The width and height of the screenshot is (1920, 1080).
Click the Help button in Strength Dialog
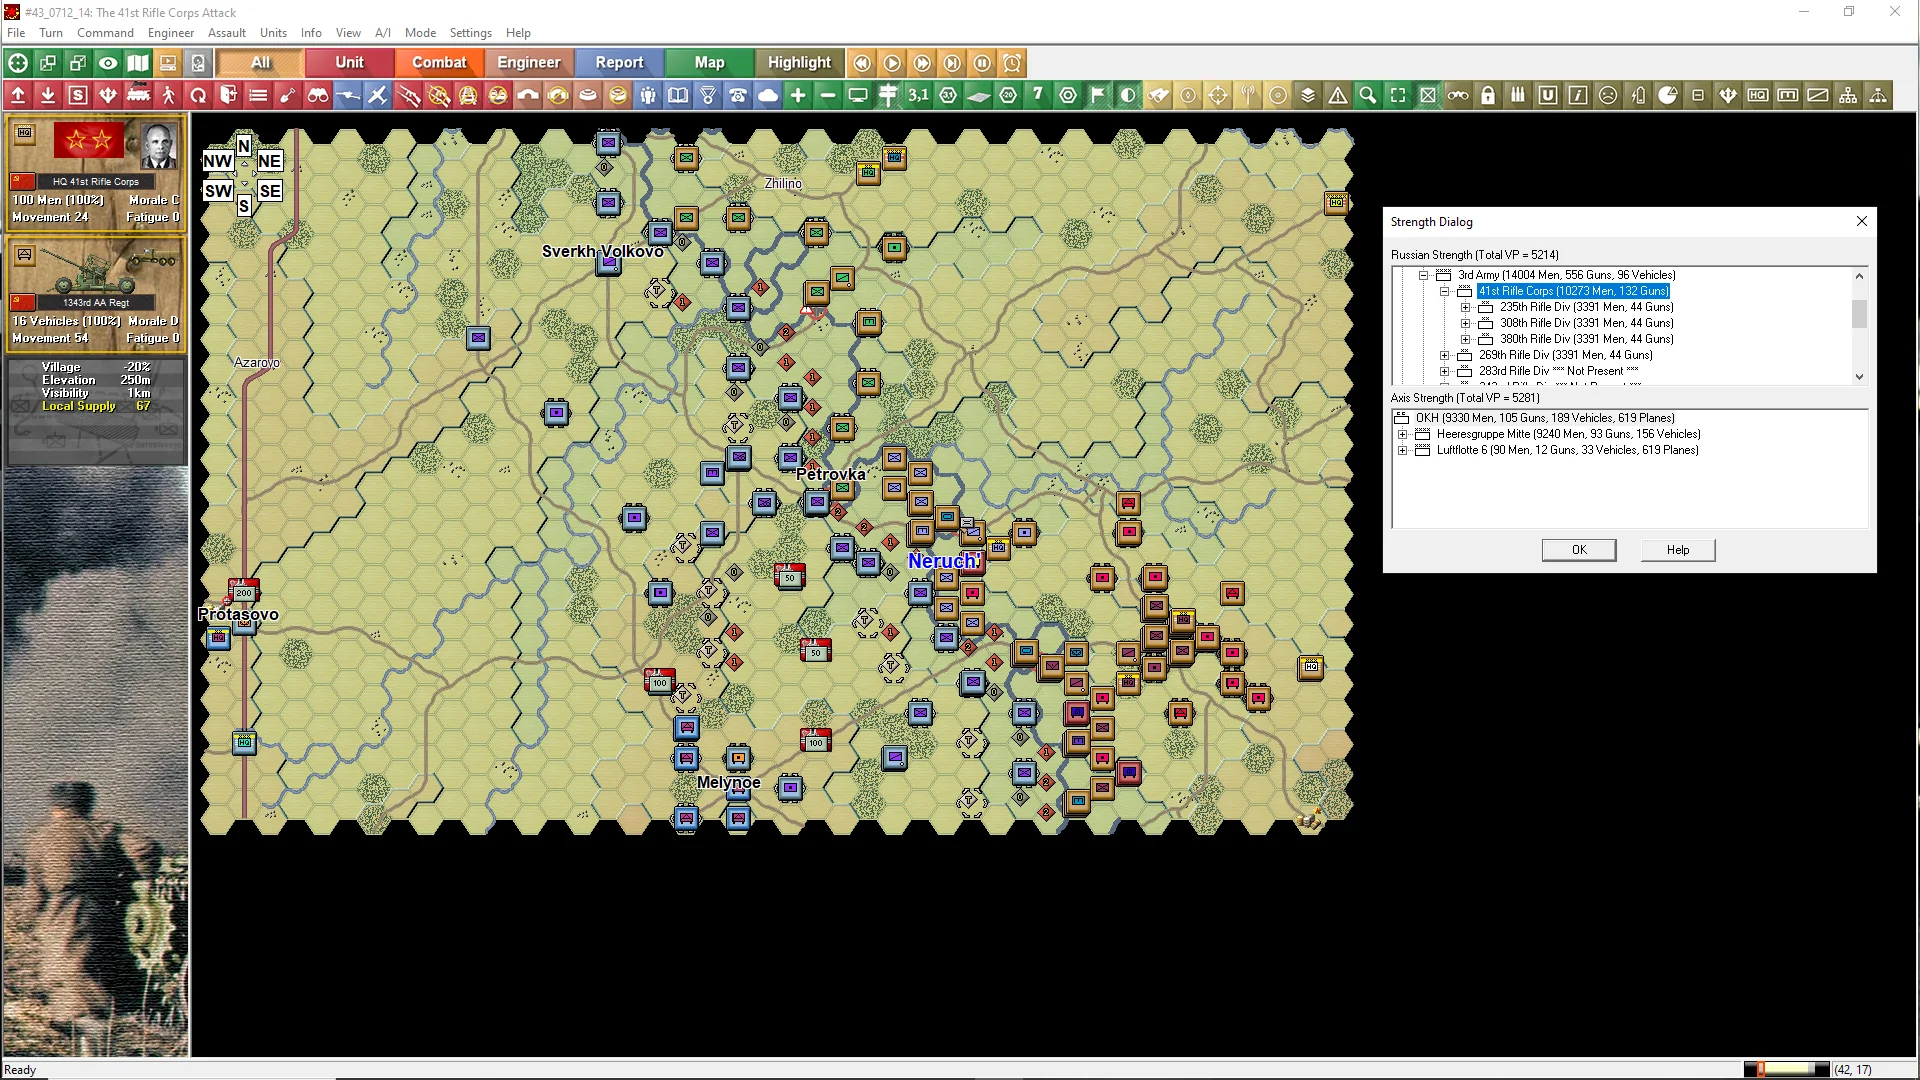pyautogui.click(x=1677, y=550)
